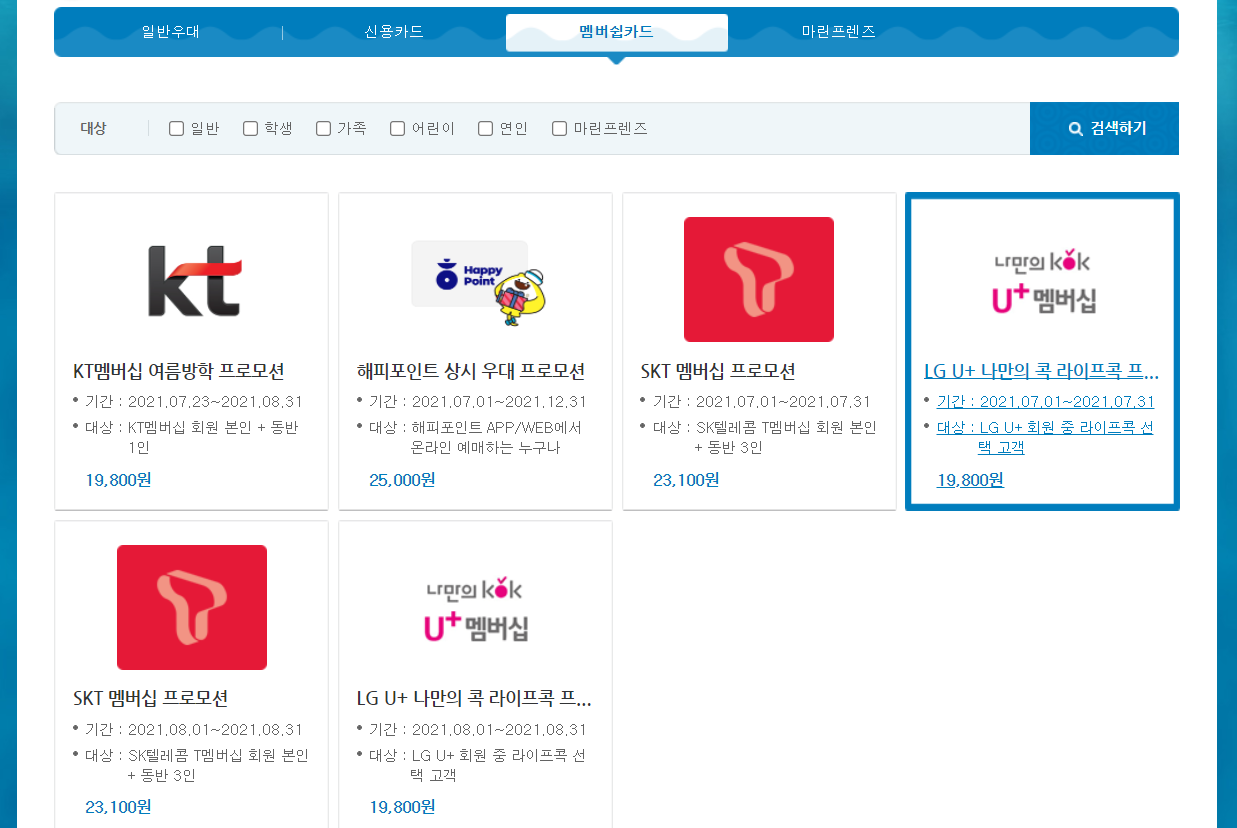Click T logo of SKT 08.01~08.31 promotion
1237x828 pixels.
[192, 607]
